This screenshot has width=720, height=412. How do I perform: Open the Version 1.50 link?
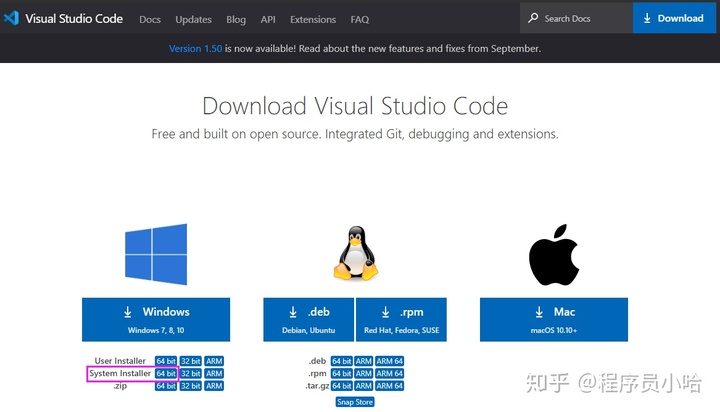tap(195, 48)
